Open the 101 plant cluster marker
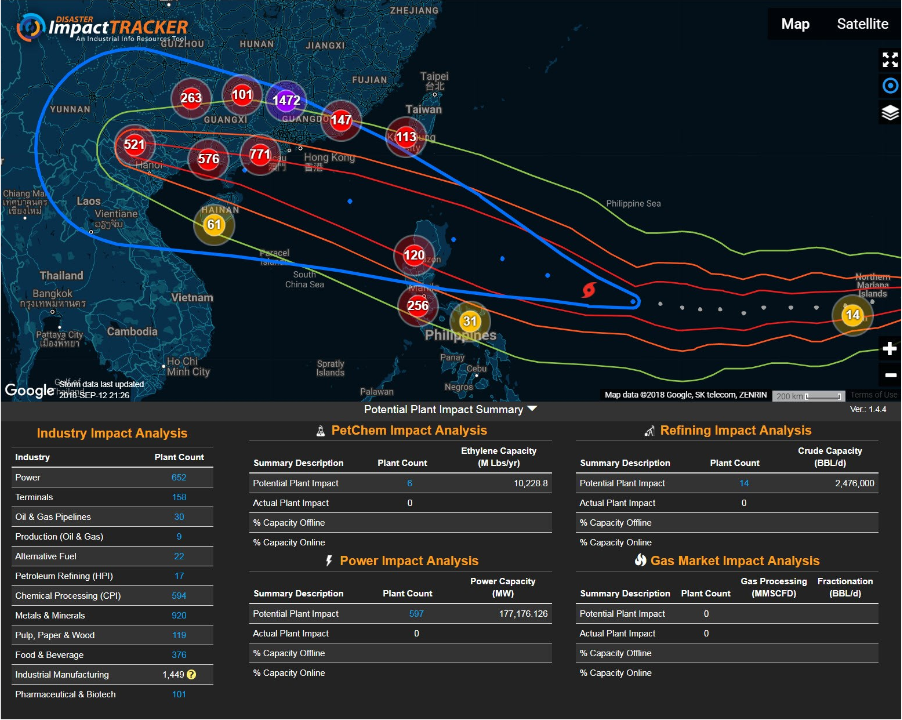The image size is (902, 720). click(x=242, y=95)
